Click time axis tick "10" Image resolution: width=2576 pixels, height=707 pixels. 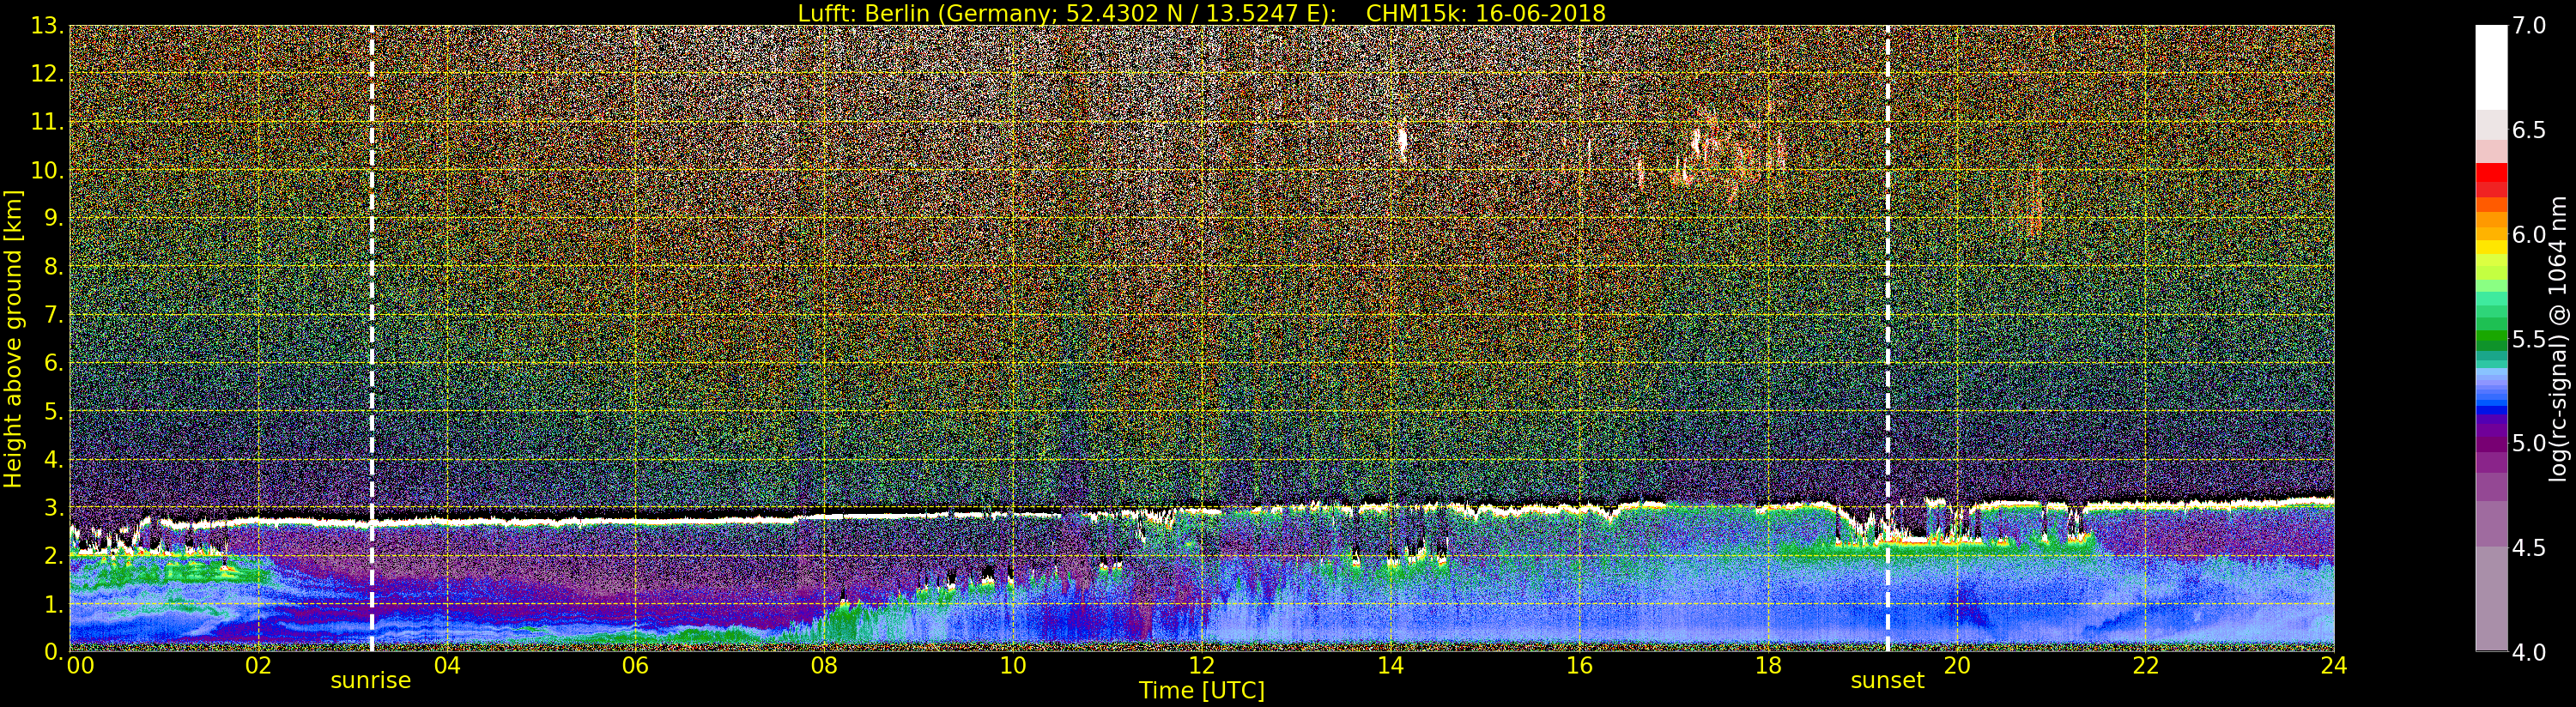coord(1013,665)
